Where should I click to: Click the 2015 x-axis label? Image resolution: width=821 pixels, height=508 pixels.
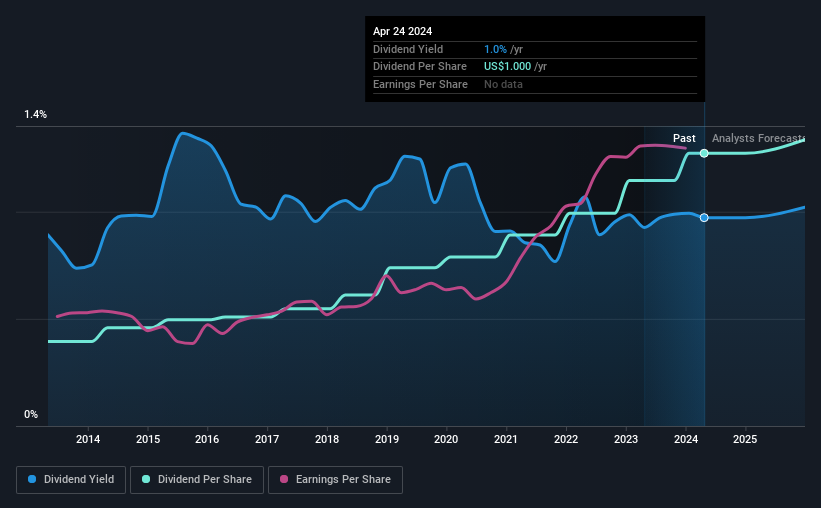pyautogui.click(x=148, y=439)
